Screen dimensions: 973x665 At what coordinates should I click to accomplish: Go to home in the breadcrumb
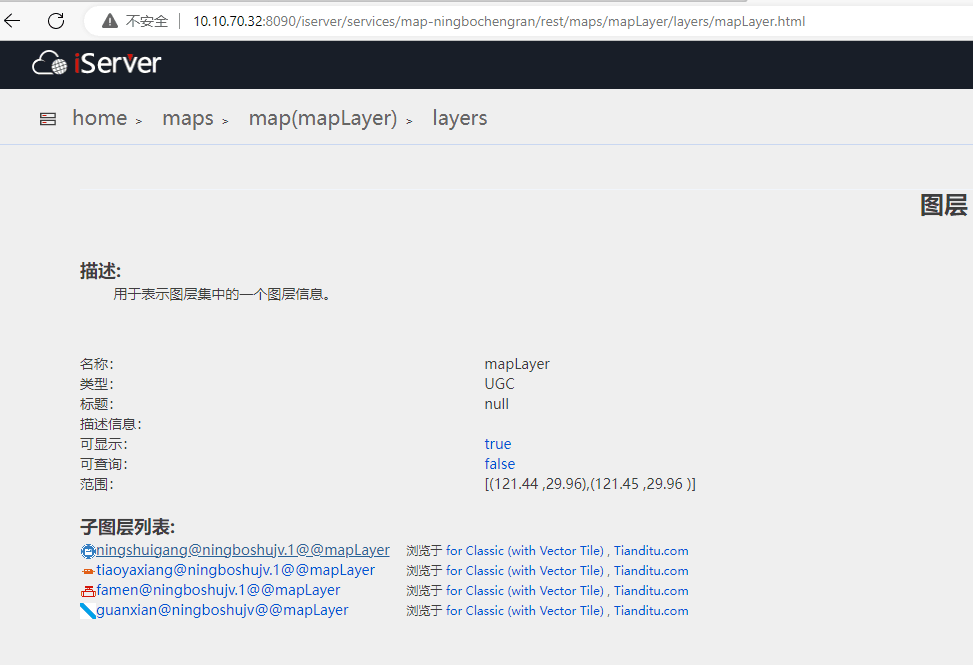pos(99,118)
